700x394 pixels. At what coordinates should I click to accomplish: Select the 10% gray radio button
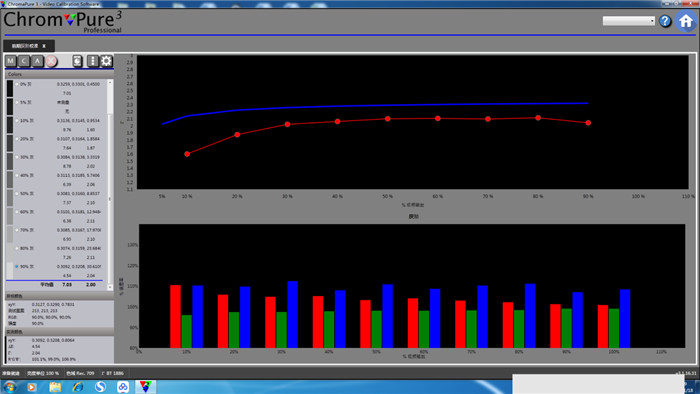tap(17, 121)
